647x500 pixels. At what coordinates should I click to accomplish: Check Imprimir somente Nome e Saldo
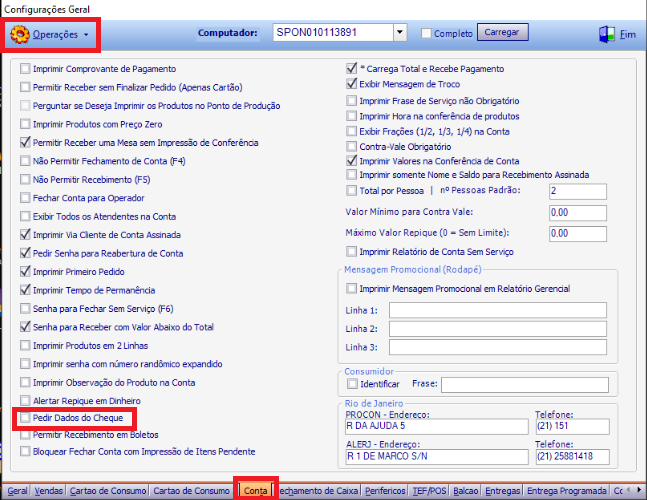click(352, 175)
